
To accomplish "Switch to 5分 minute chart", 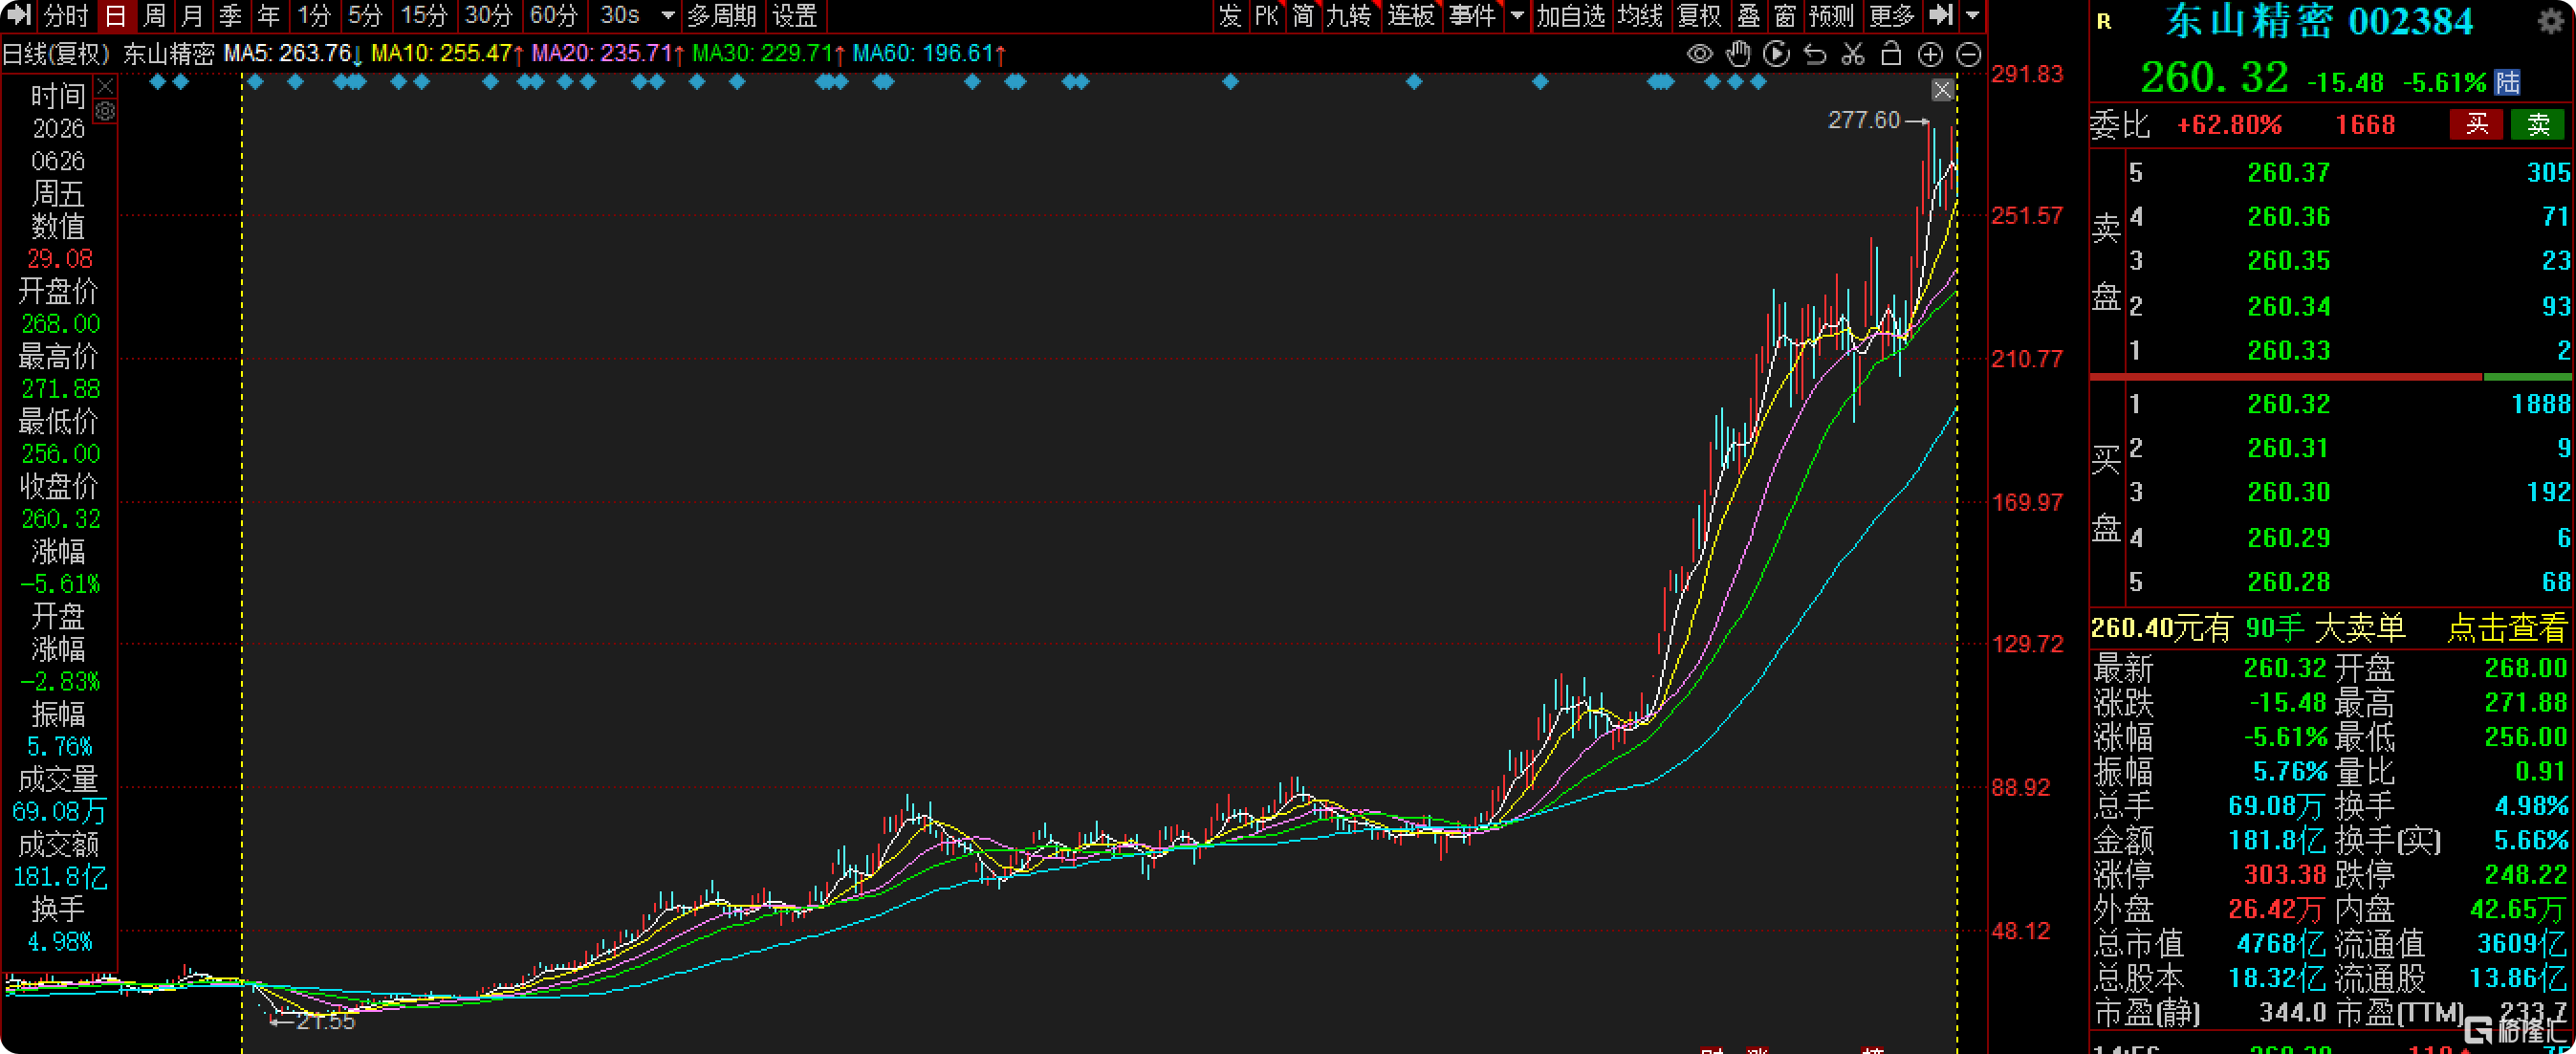I will pyautogui.click(x=365, y=15).
